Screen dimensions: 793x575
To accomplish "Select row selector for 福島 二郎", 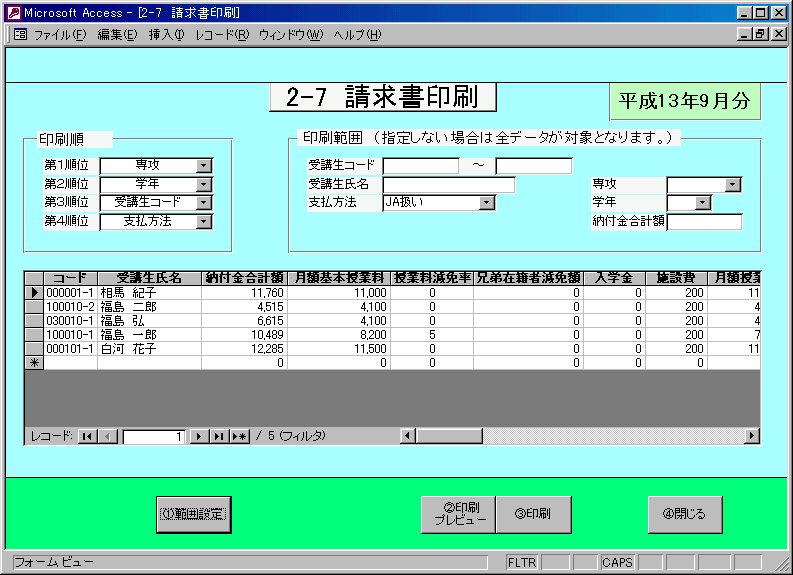I will click(34, 306).
